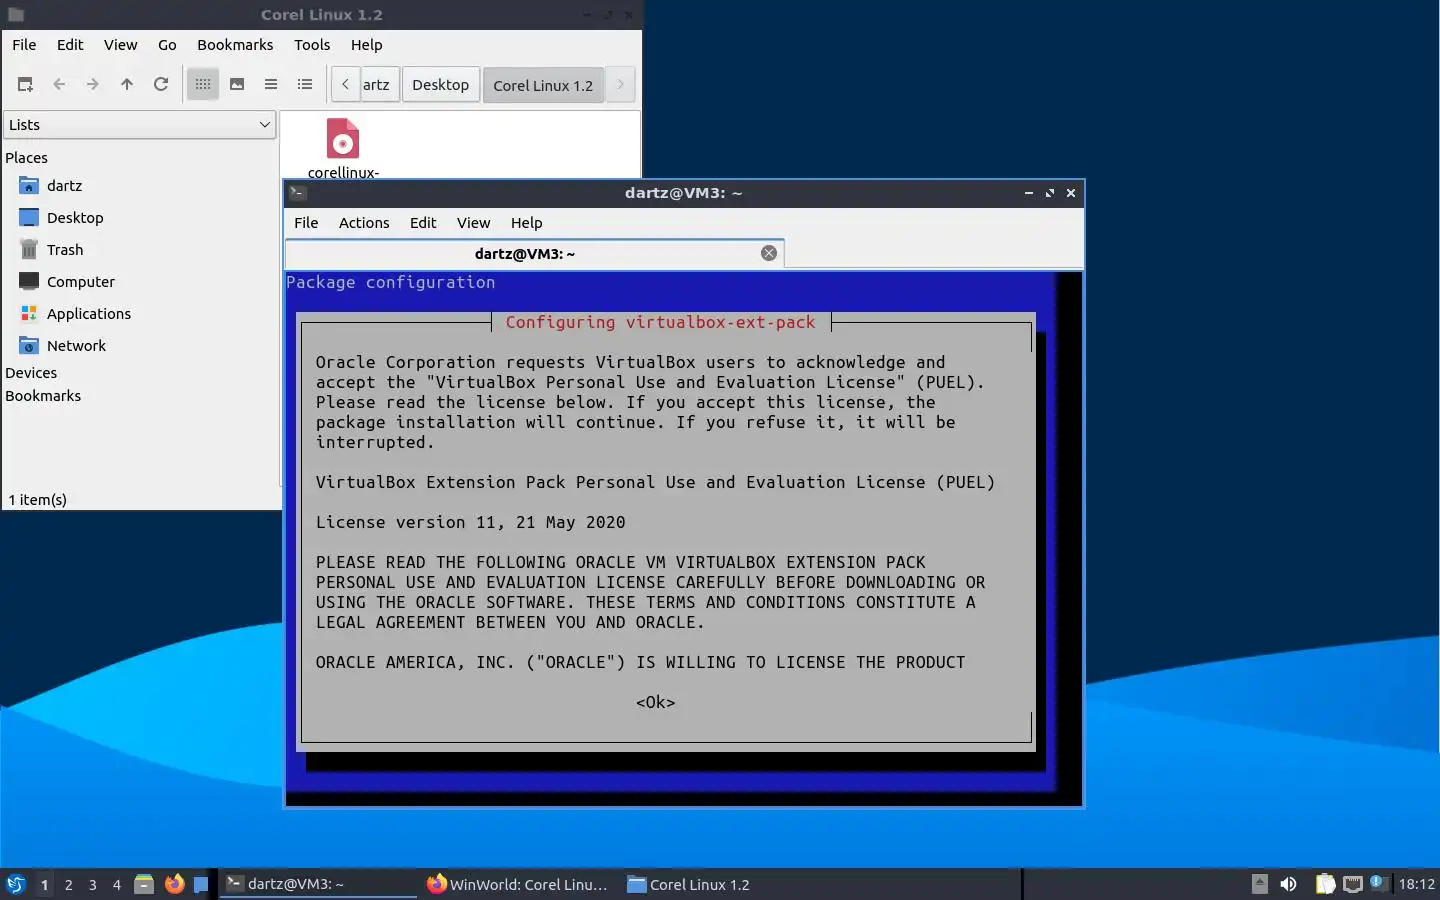This screenshot has width=1440, height=900.
Task: Switch to workspace 4
Action: [x=116, y=884]
